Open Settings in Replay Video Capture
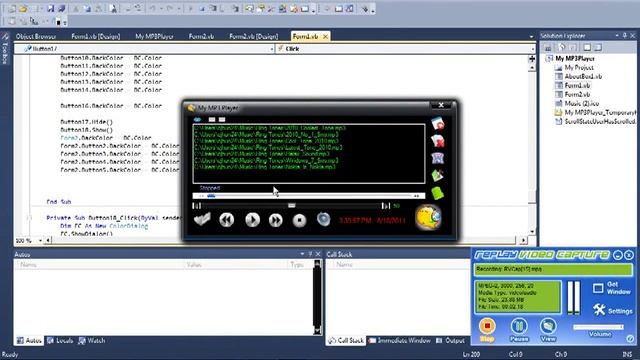The width and height of the screenshot is (640, 360). tap(612, 310)
